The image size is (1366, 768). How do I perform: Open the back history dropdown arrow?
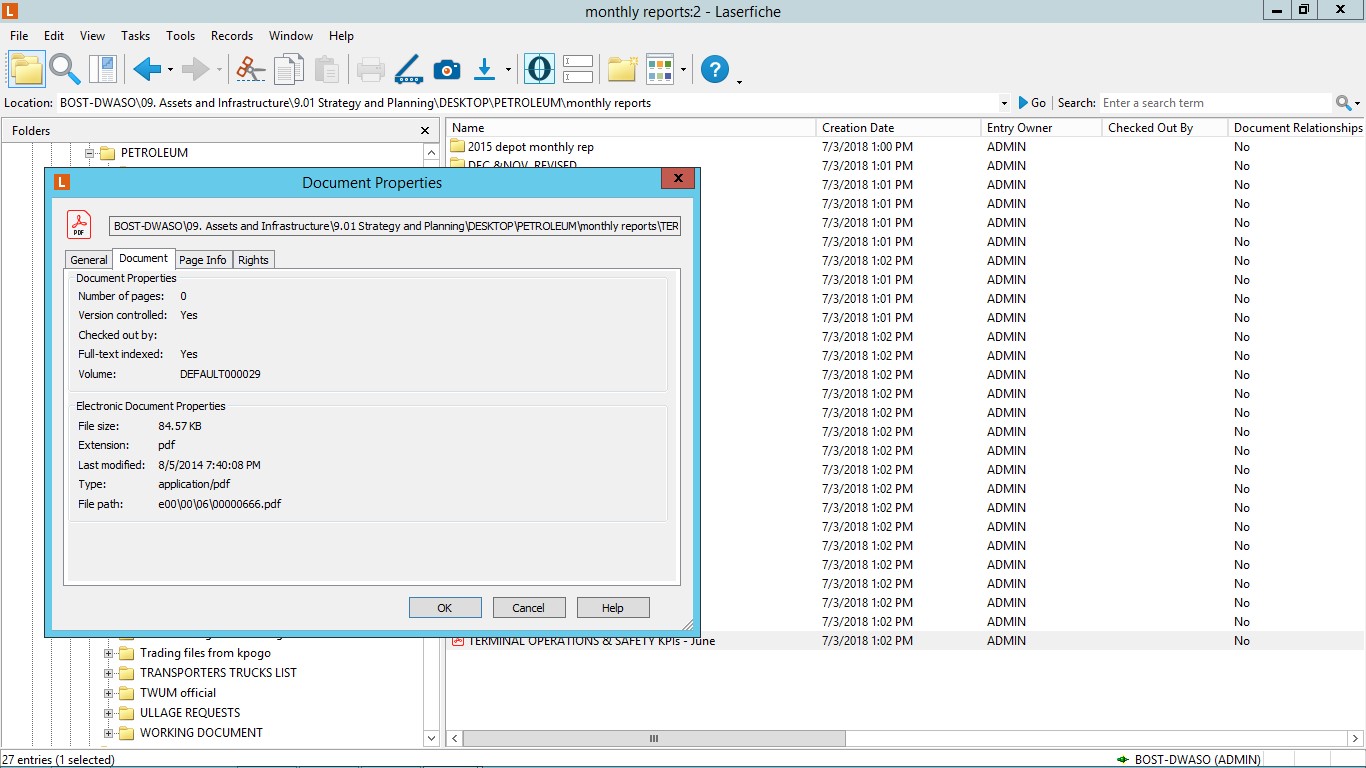170,70
